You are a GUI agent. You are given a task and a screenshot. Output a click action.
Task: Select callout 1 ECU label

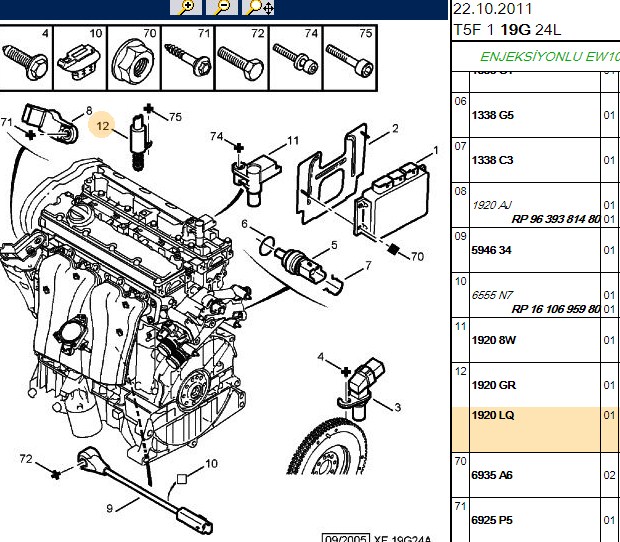tap(436, 150)
